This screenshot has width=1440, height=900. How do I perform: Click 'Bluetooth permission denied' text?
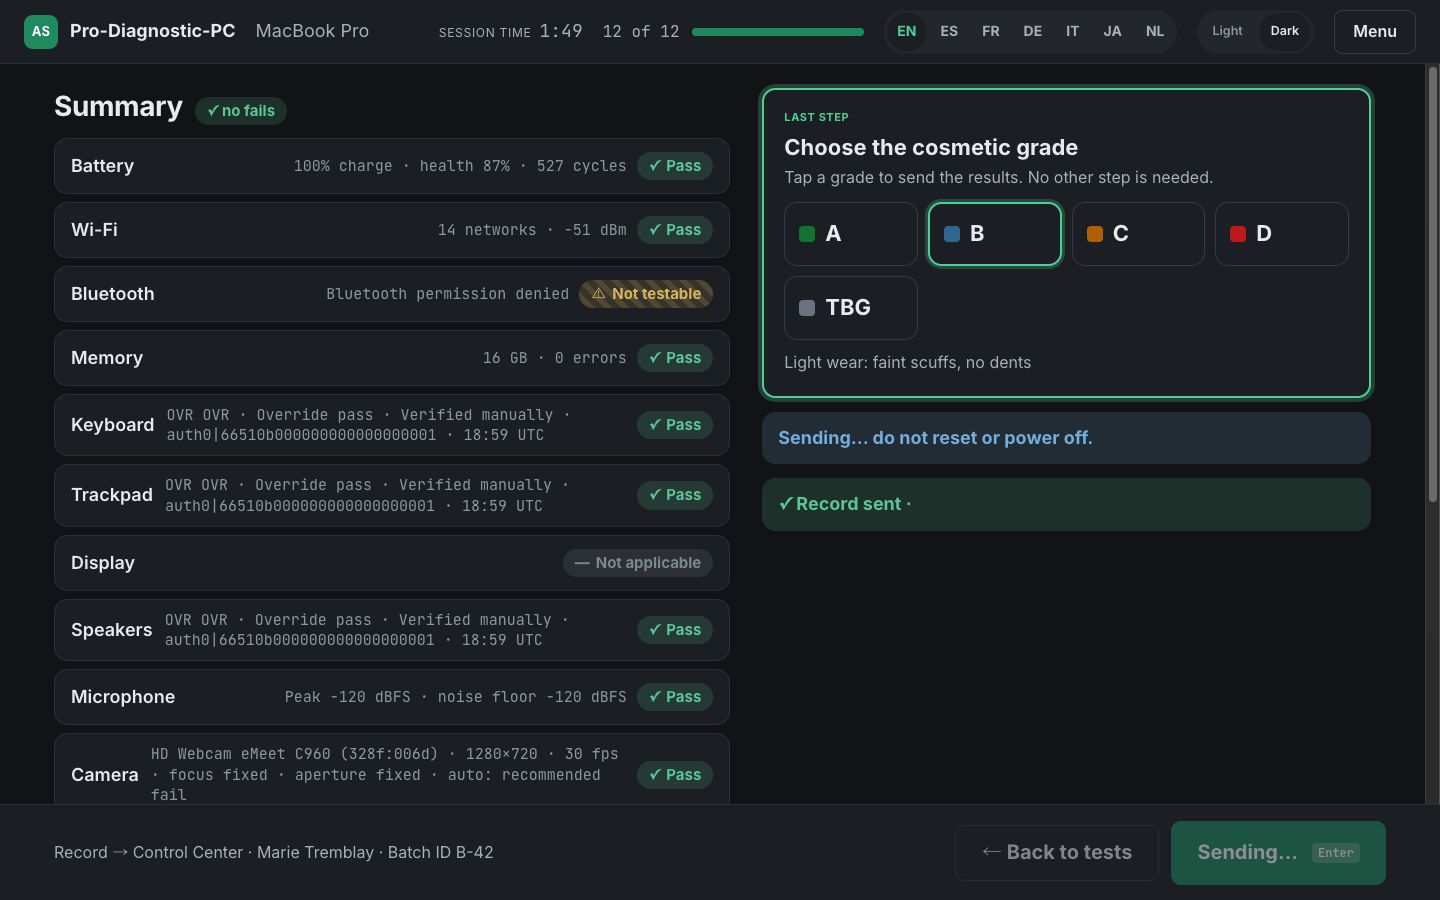[447, 294]
